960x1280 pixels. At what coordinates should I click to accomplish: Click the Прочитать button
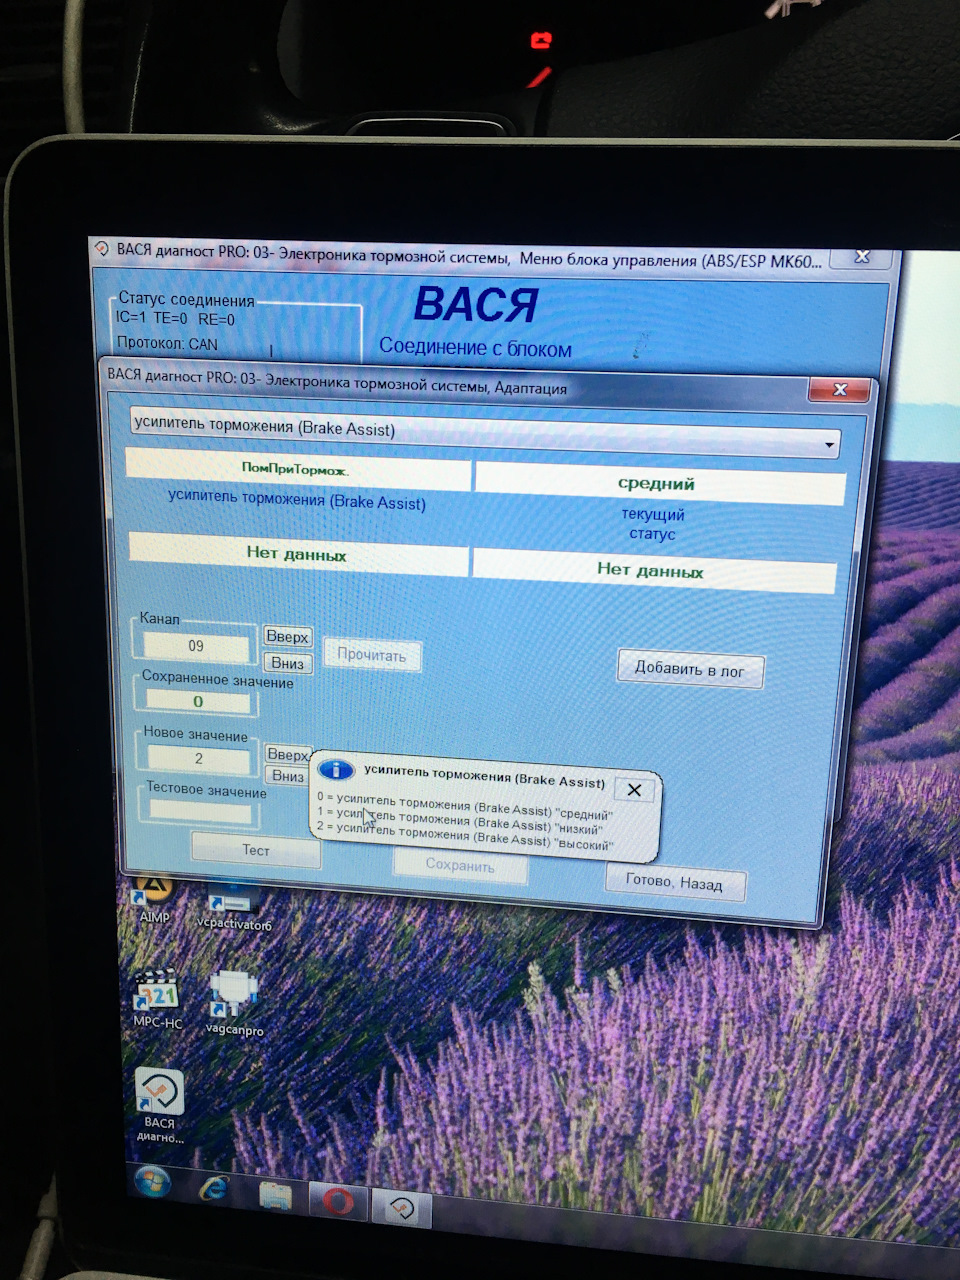tap(371, 656)
